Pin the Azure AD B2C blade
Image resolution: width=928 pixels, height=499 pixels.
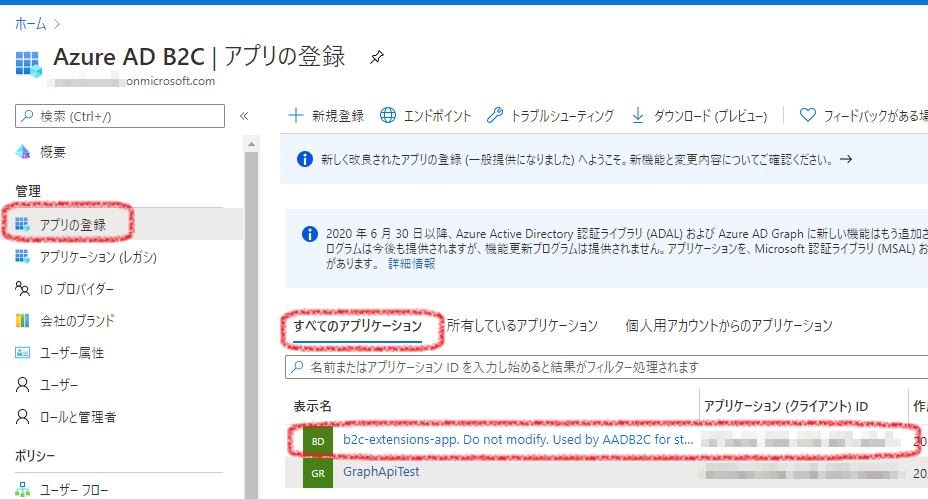point(376,57)
